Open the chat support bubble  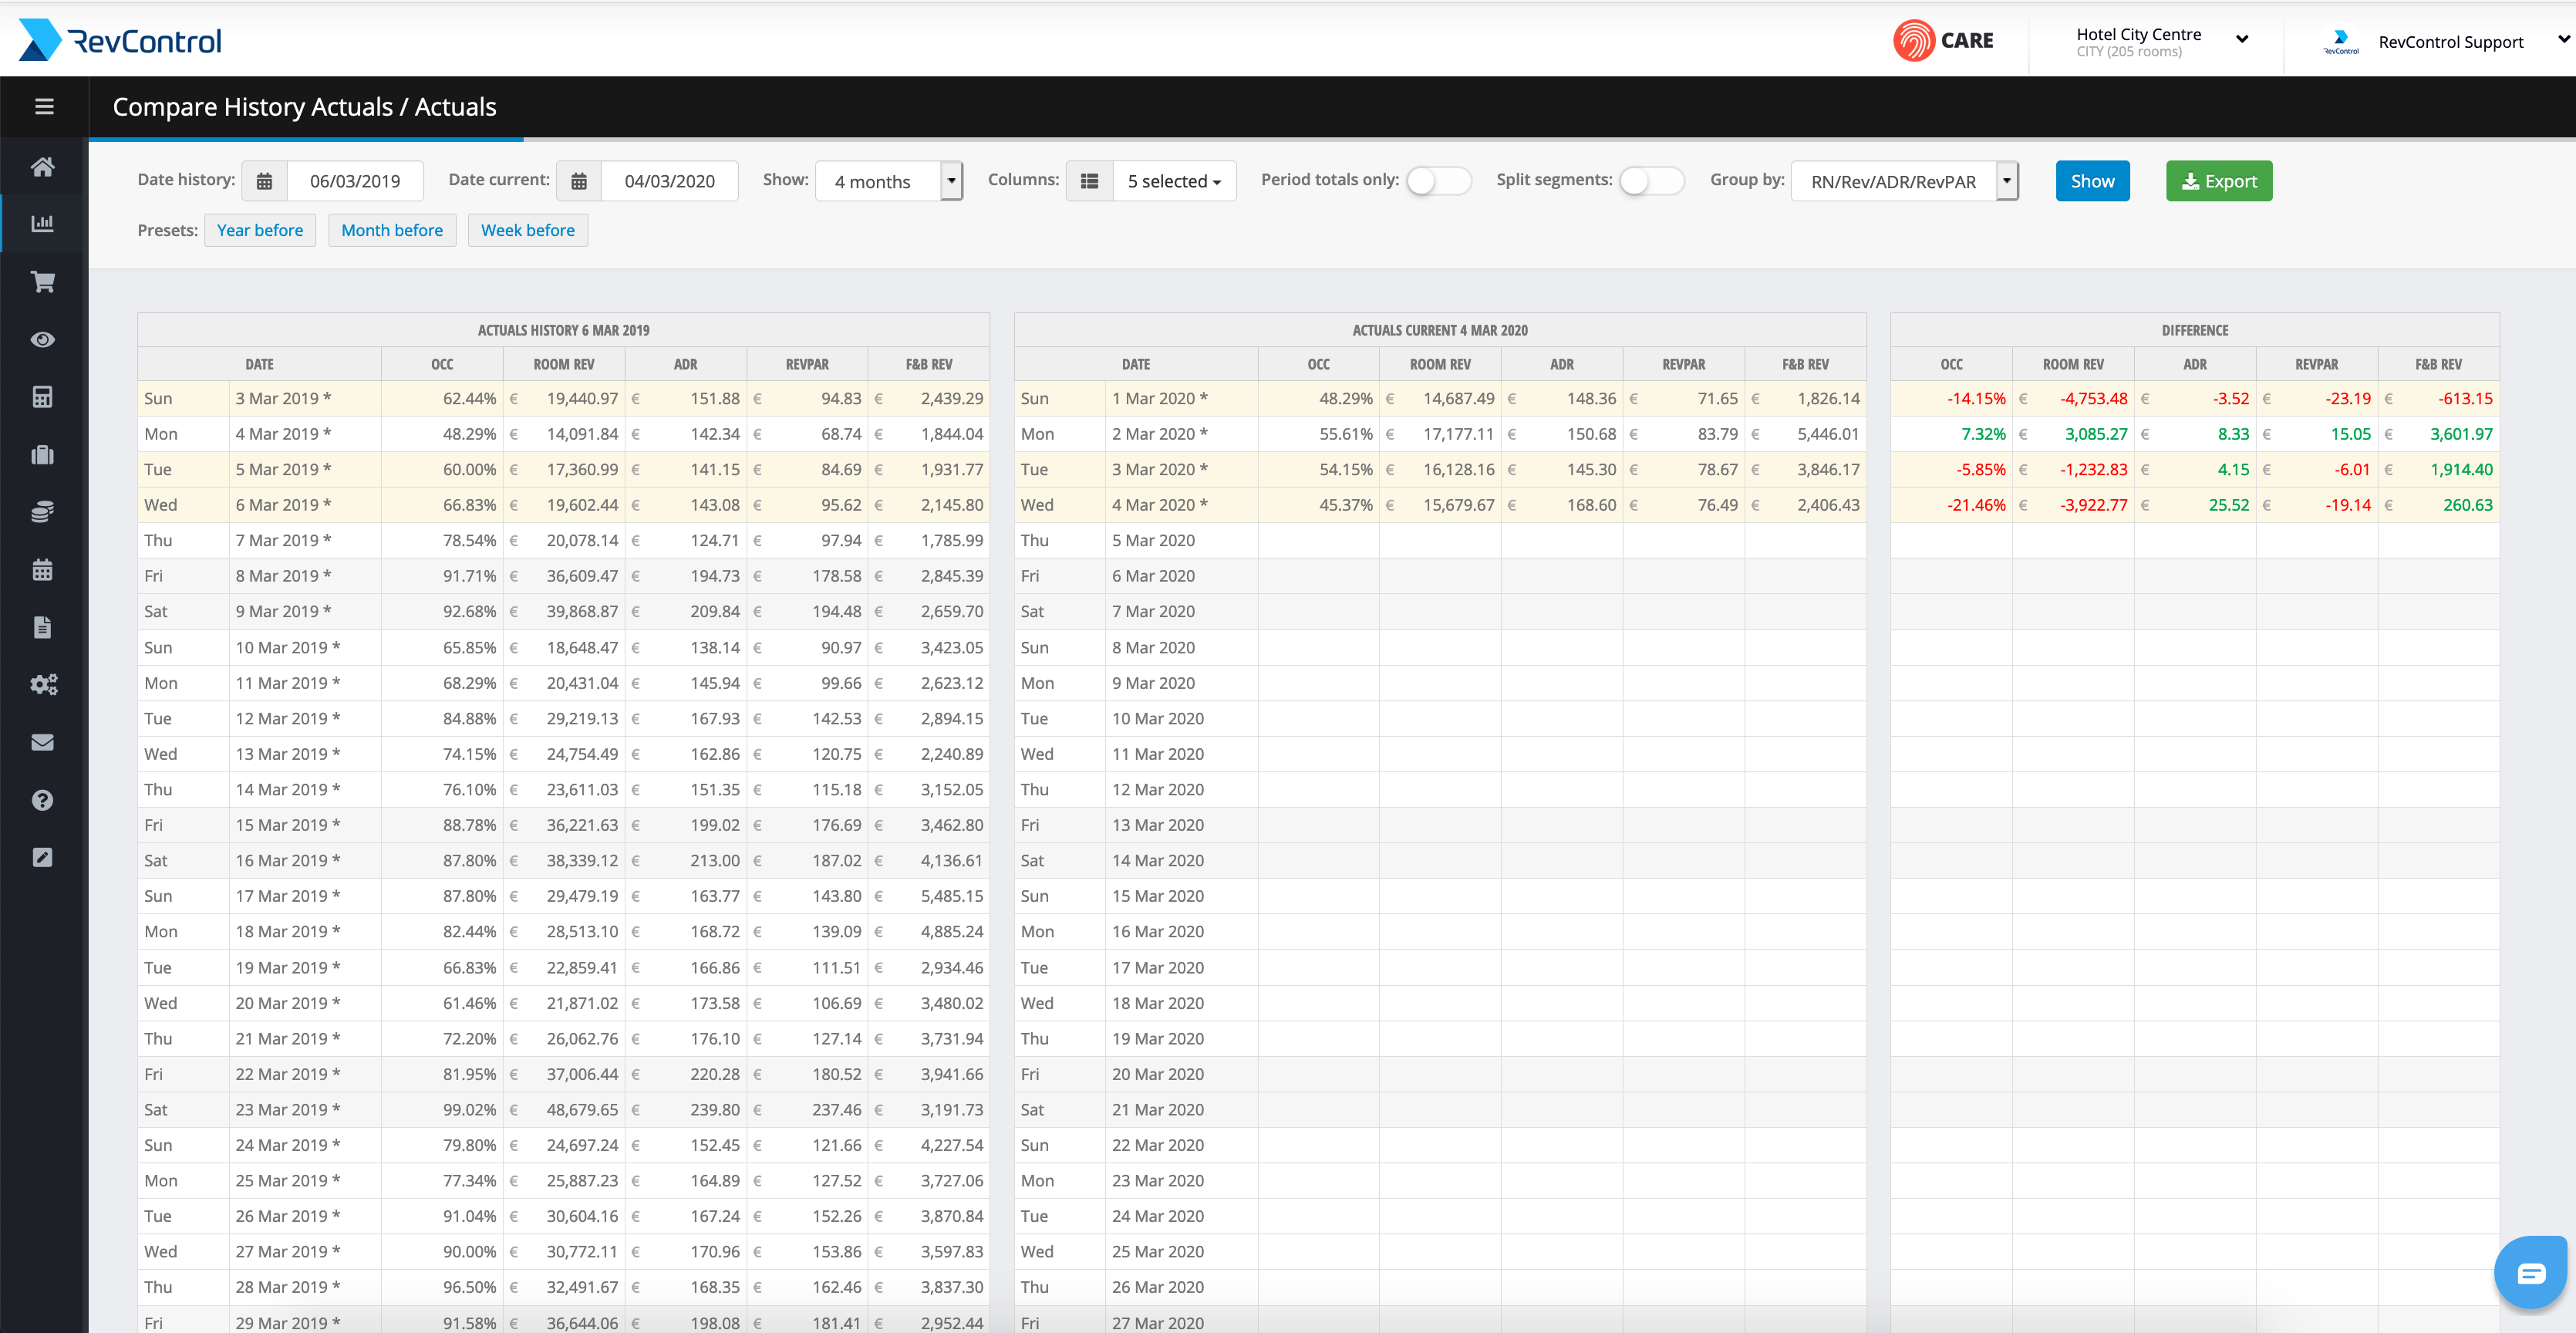(x=2531, y=1273)
